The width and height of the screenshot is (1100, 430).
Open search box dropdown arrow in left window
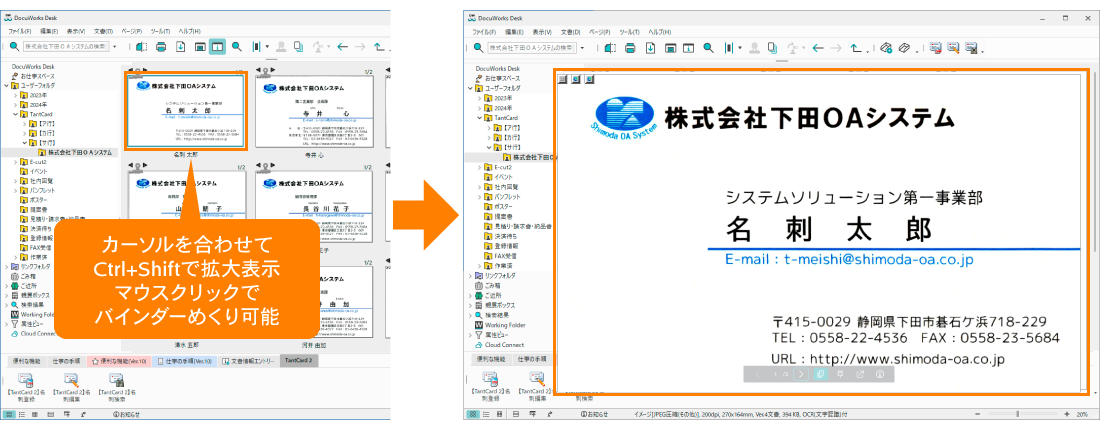point(115,46)
